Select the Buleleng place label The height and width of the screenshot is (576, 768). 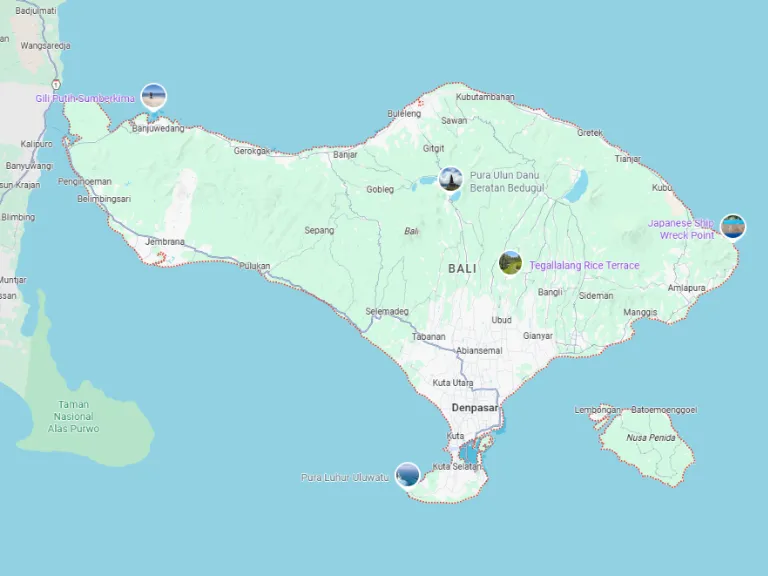[x=405, y=114]
